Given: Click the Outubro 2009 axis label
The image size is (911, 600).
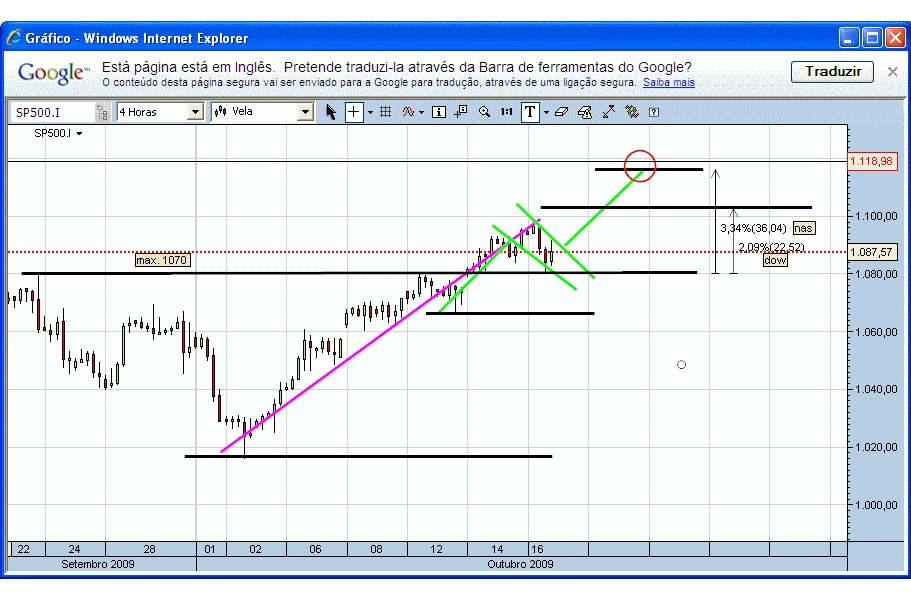Looking at the screenshot, I should pos(520,564).
